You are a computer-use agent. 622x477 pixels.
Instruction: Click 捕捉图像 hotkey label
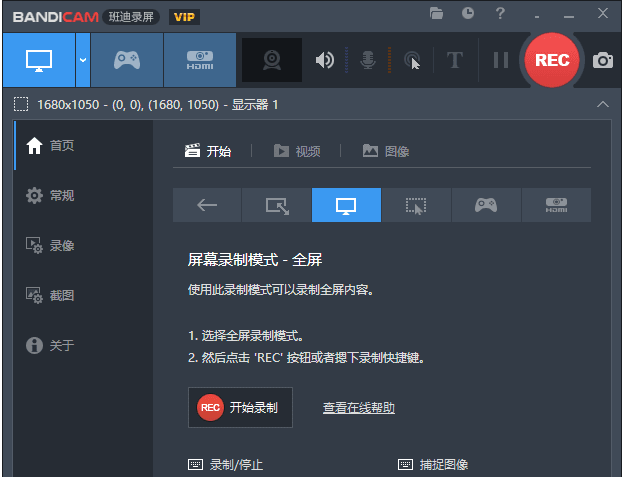coord(444,464)
